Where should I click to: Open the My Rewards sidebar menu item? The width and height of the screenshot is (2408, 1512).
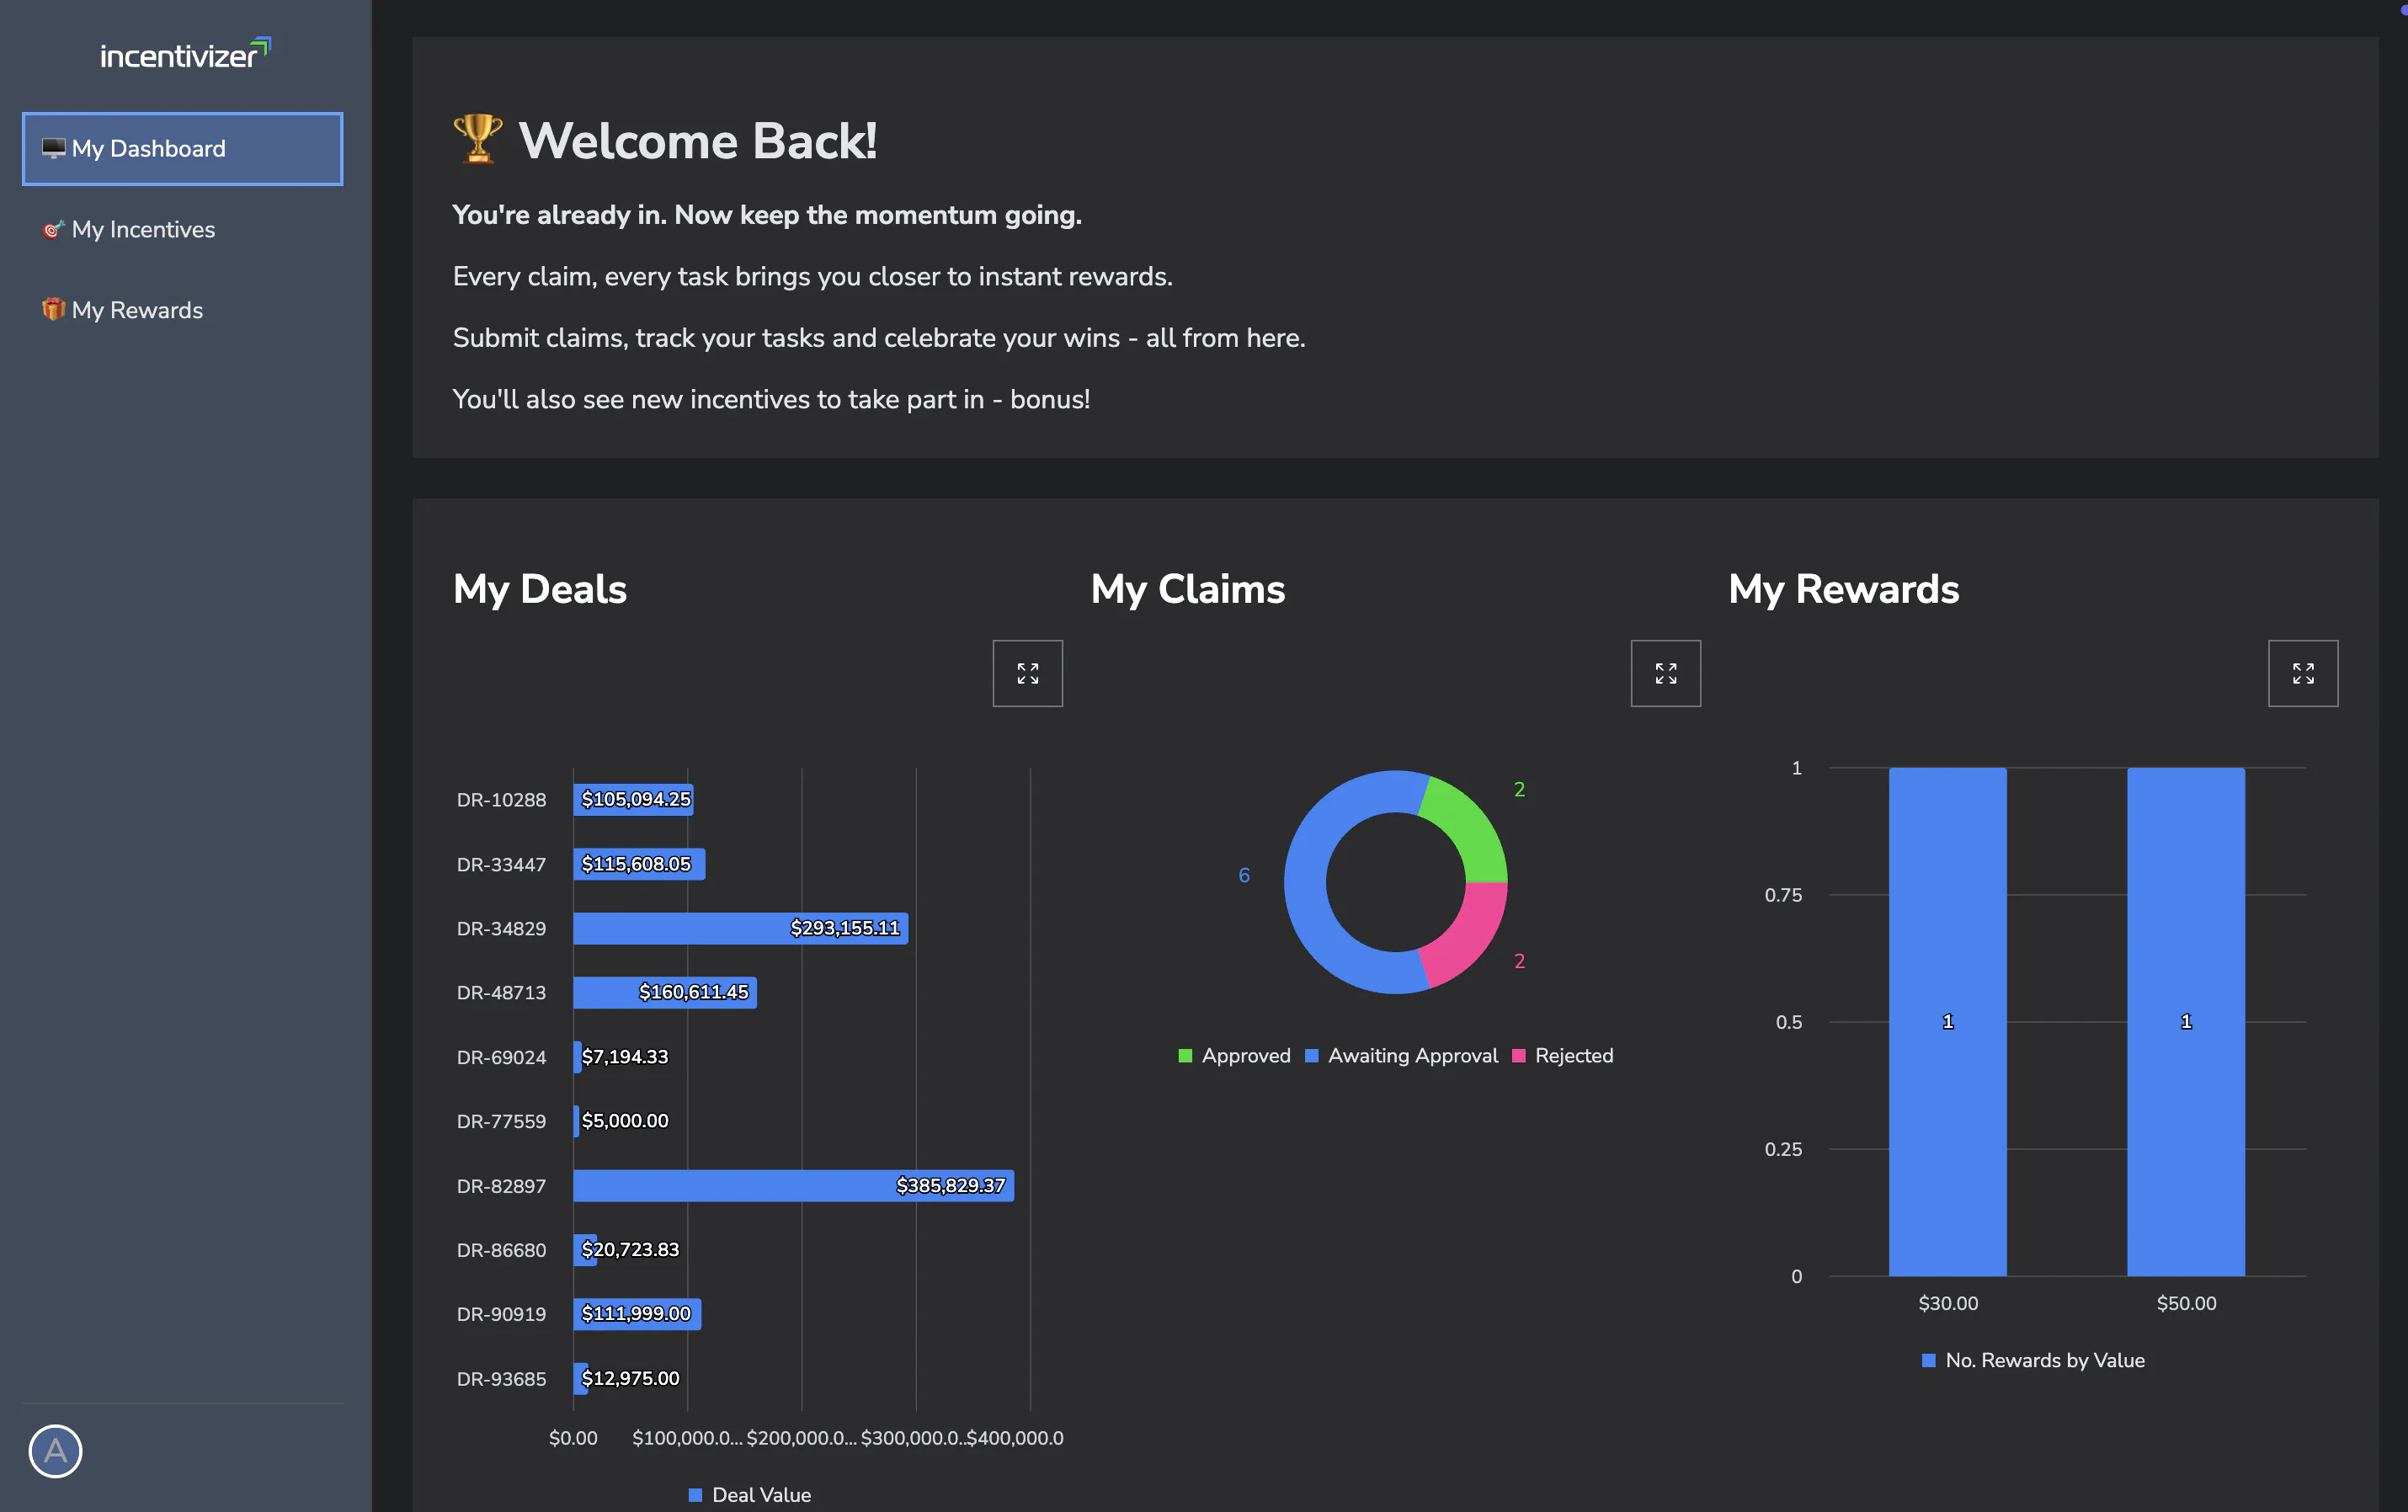(x=183, y=310)
